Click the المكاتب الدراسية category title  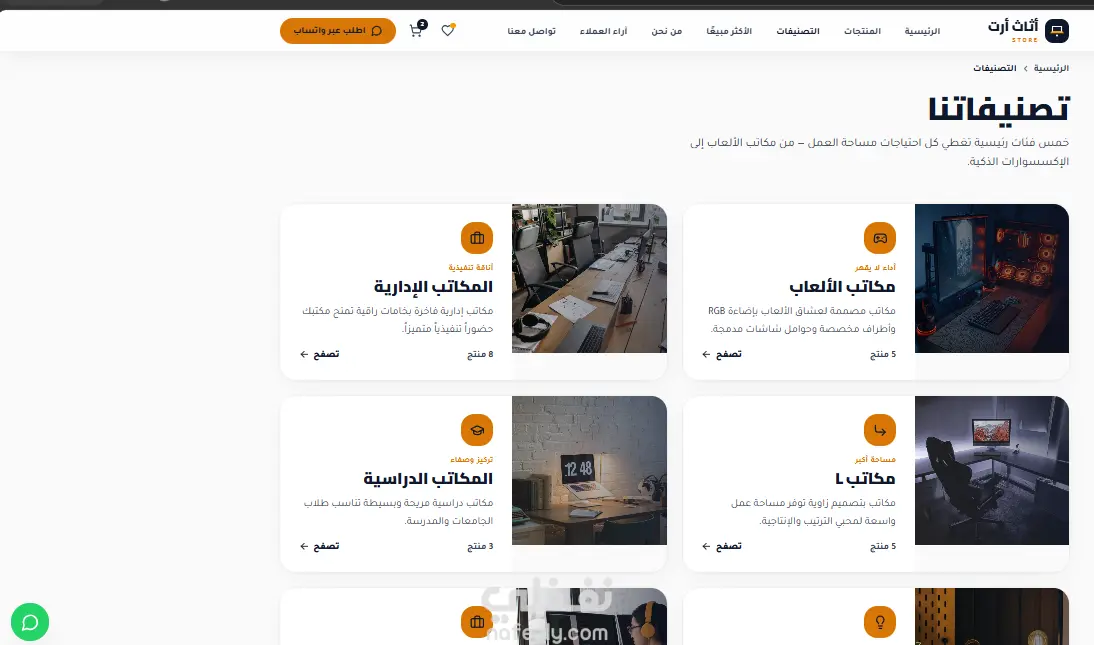428,478
